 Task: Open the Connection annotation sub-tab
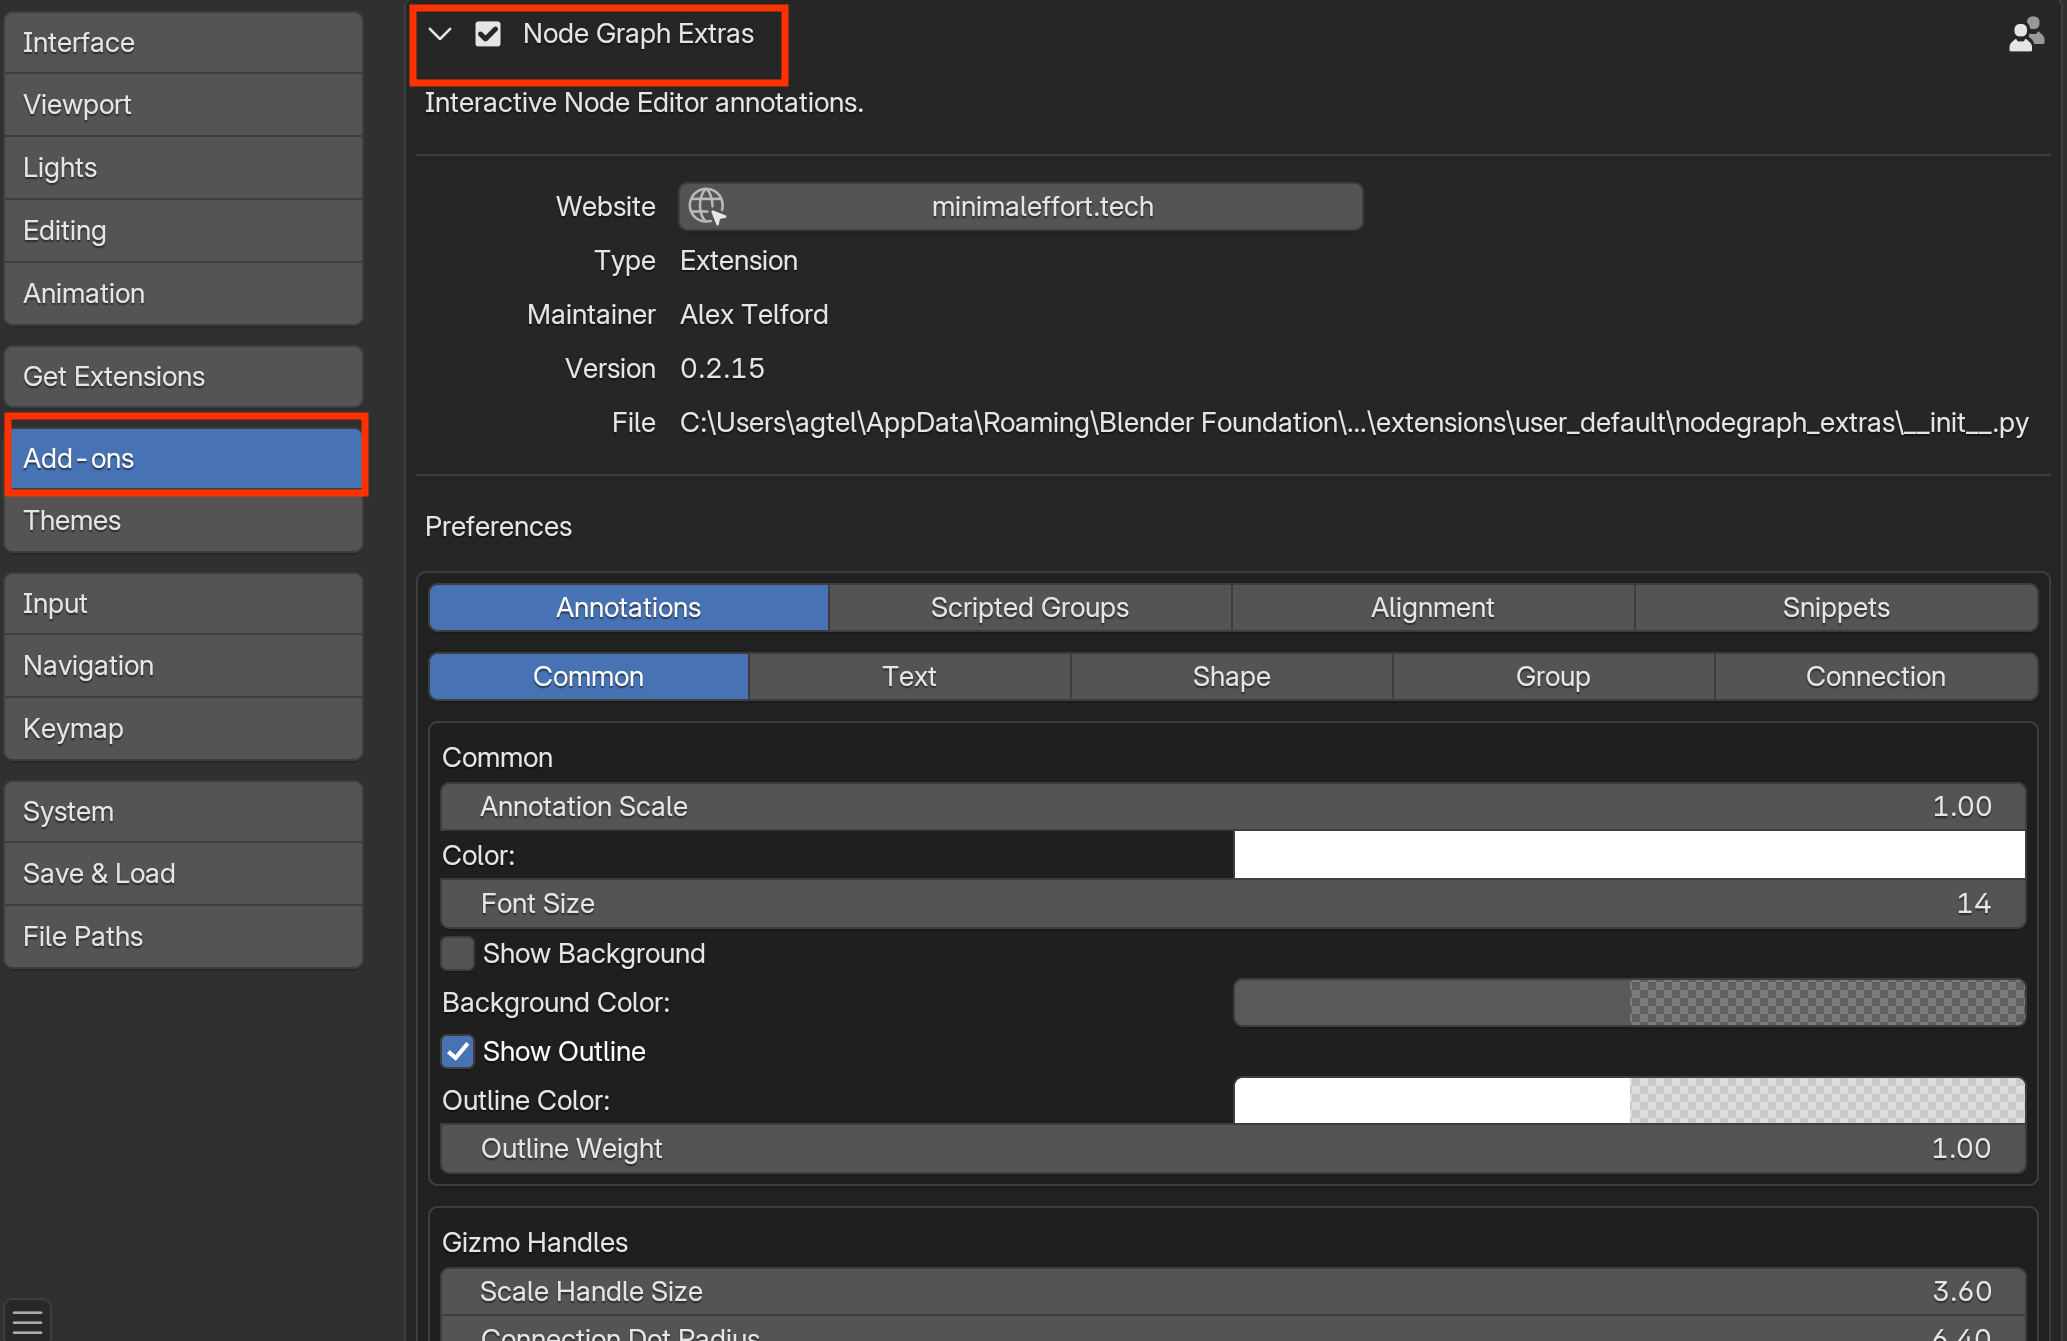pyautogui.click(x=1876, y=677)
